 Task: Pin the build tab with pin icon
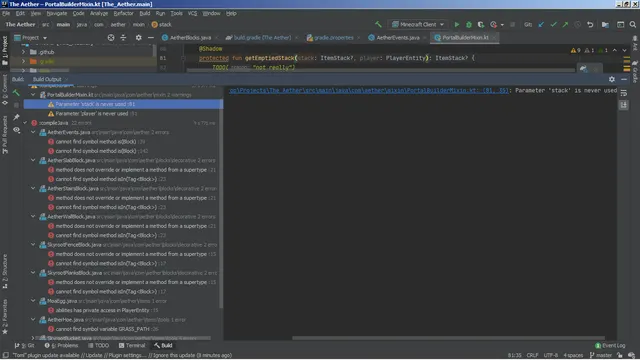coord(16,117)
